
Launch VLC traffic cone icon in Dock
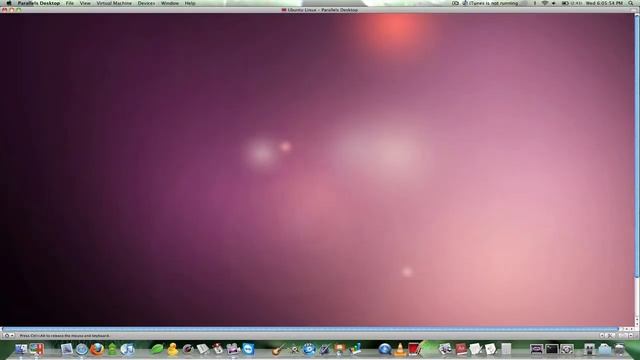(400, 349)
